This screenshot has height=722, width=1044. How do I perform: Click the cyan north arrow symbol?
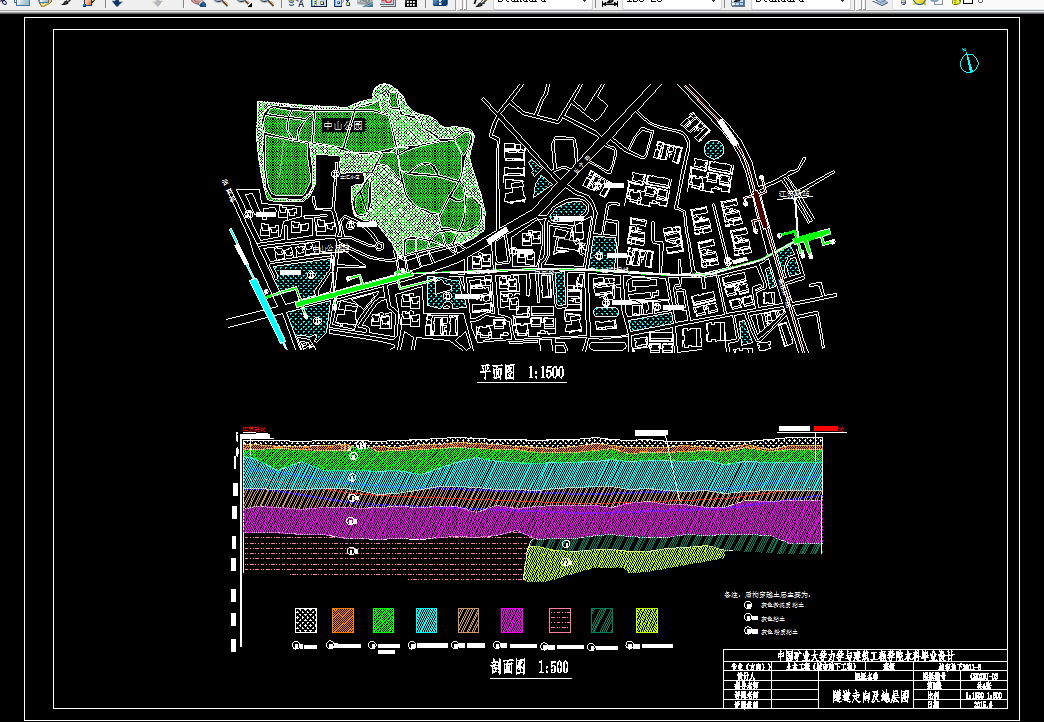click(x=968, y=63)
